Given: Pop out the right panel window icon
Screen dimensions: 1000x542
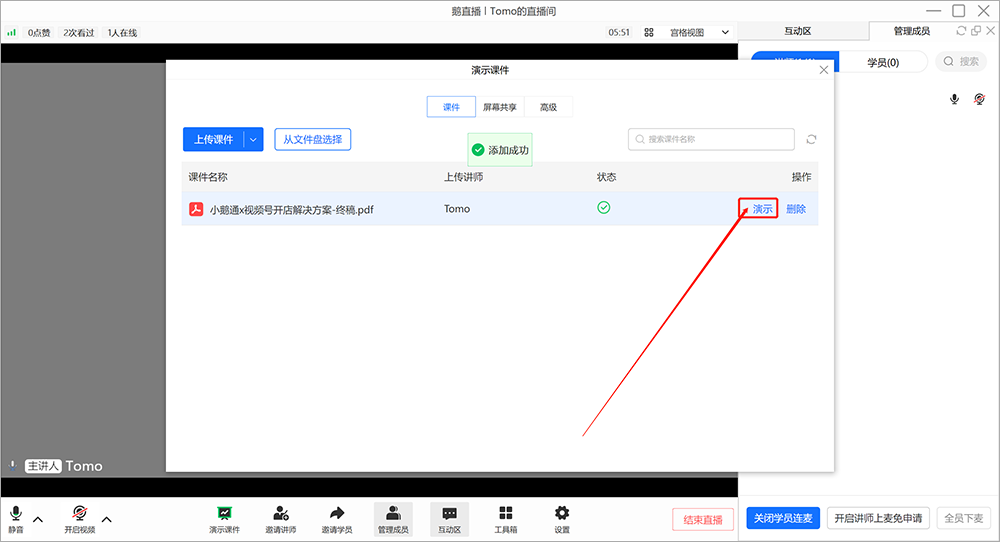Looking at the screenshot, I should 976,31.
